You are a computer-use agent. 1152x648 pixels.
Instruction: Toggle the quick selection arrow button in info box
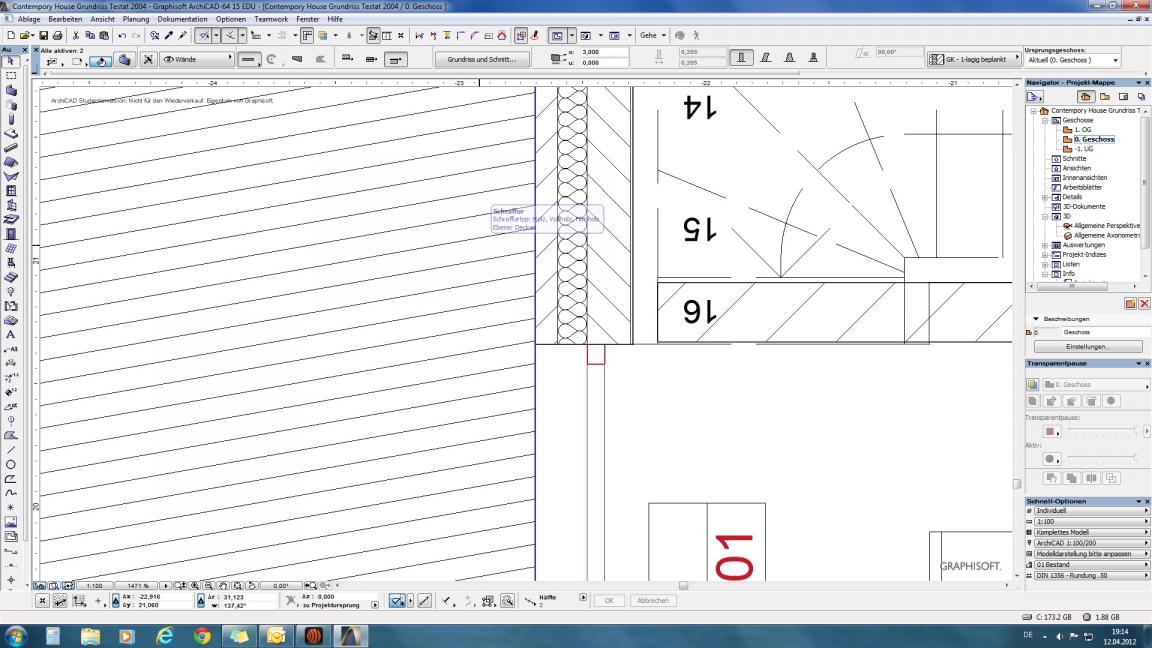click(101, 62)
